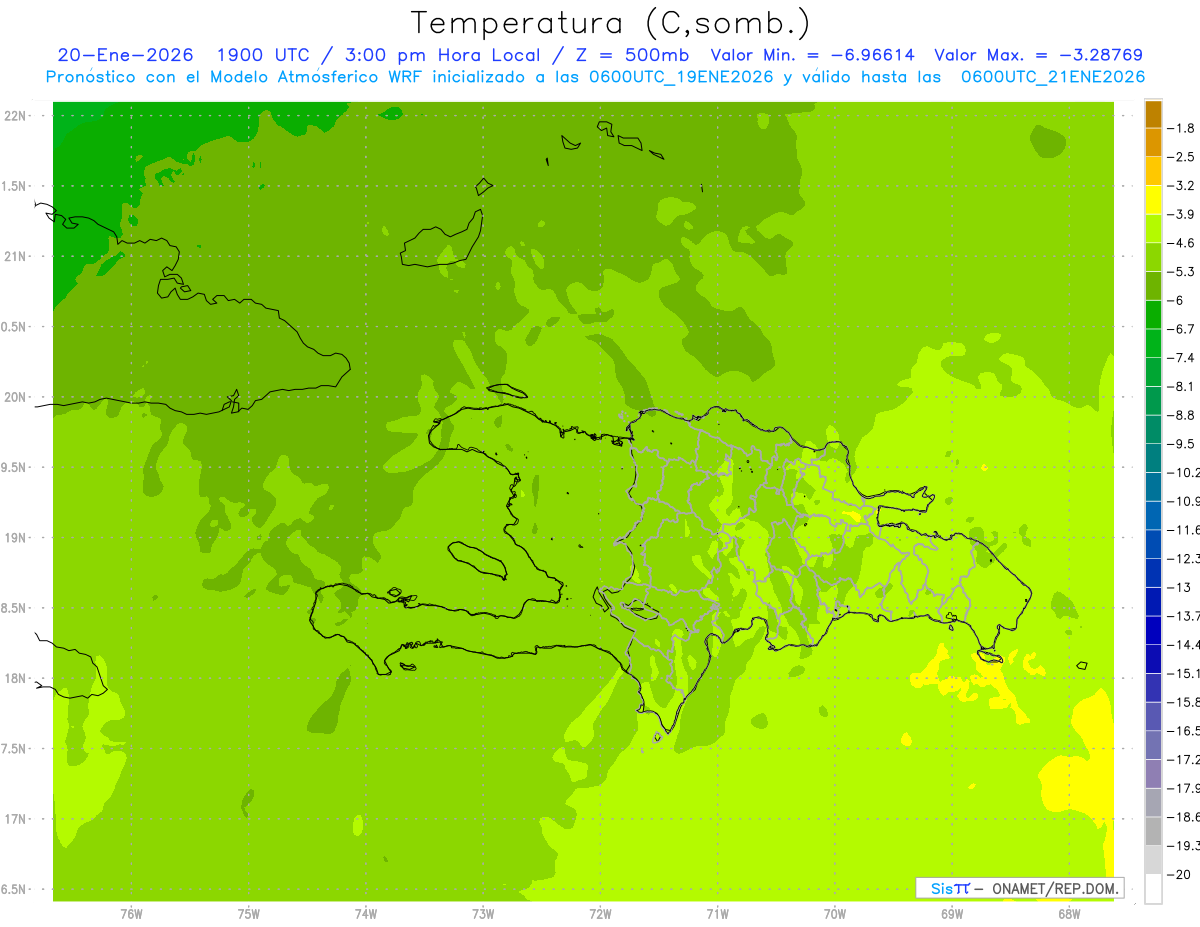Click the "76W" longitude axis label
The image size is (1200, 927).
[x=131, y=914]
